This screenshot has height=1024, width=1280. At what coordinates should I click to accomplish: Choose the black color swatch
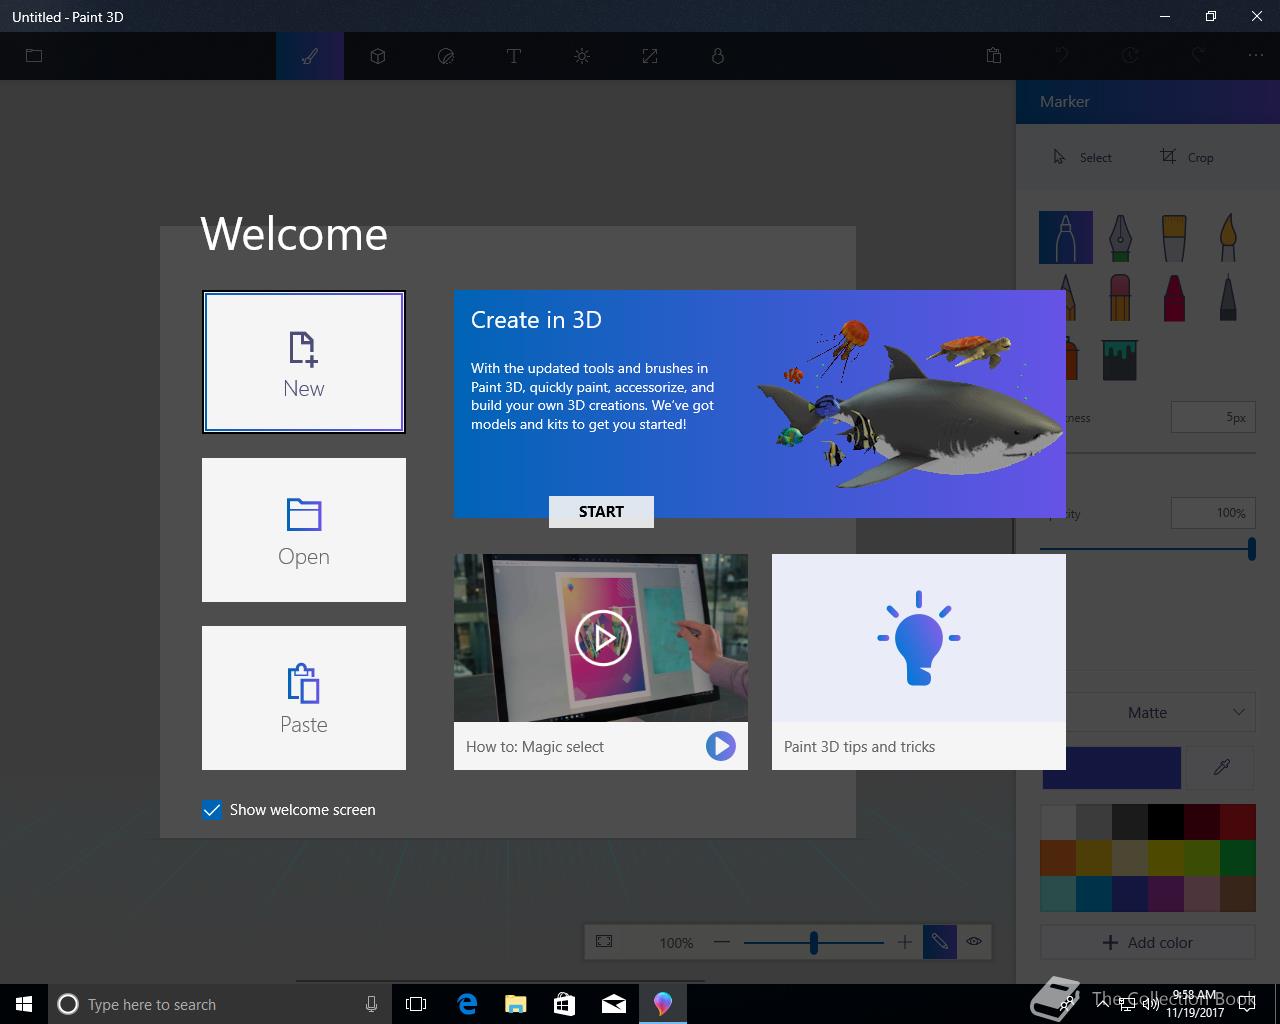click(x=1166, y=822)
